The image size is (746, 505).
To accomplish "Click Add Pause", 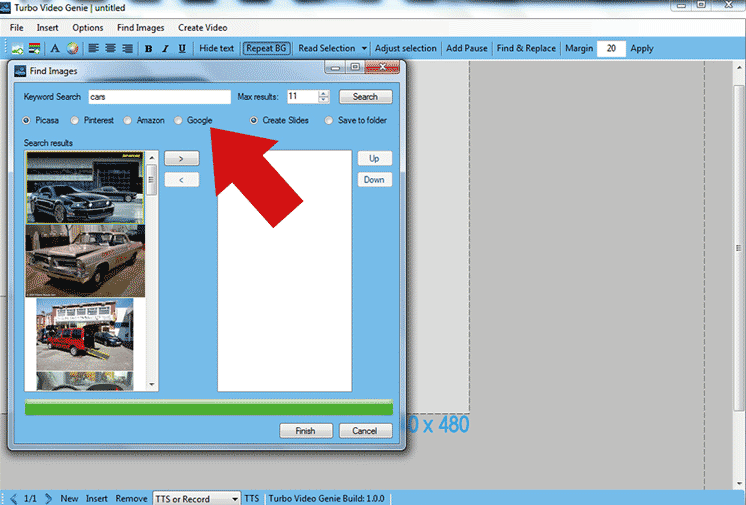I will click(467, 49).
